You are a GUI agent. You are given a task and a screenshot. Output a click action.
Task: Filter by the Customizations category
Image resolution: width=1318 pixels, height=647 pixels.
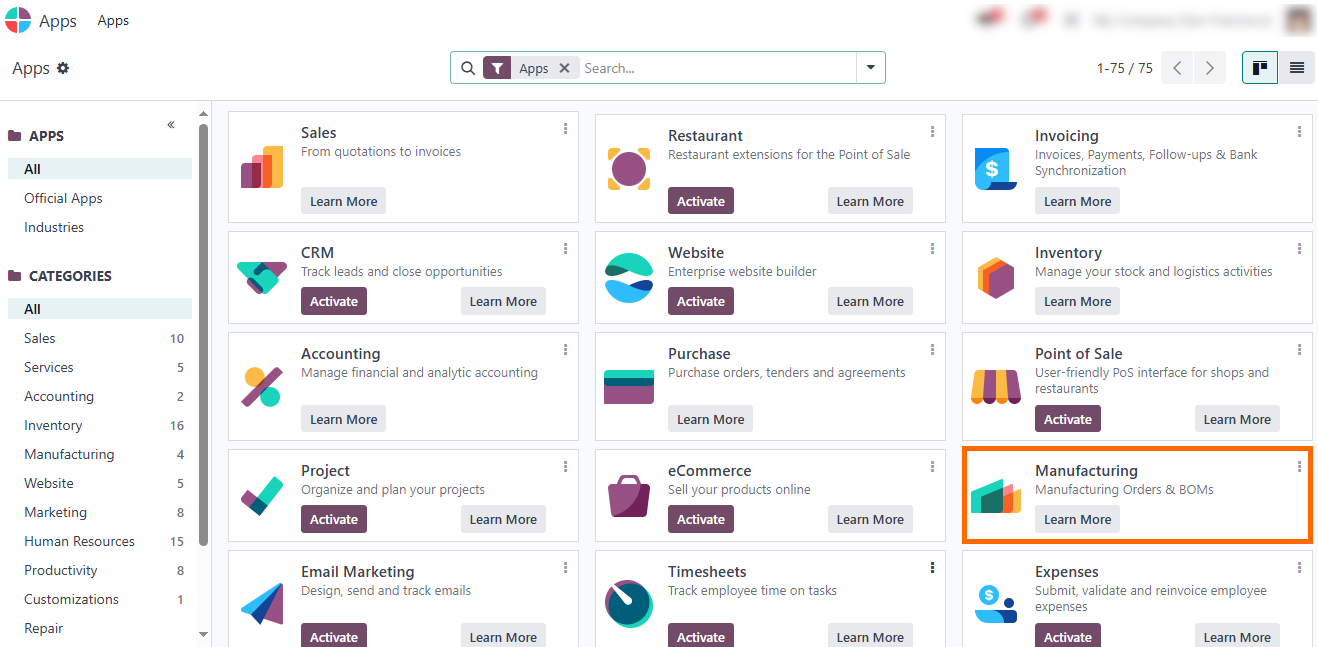tap(100, 599)
